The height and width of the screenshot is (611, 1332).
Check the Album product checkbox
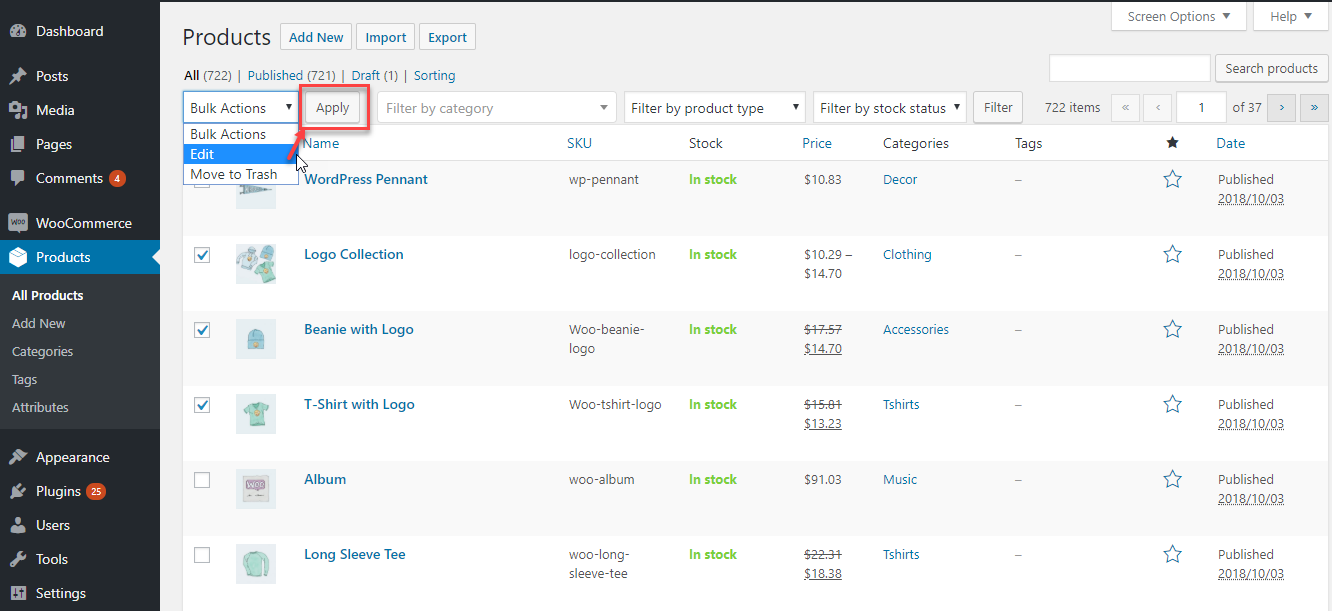coord(202,480)
